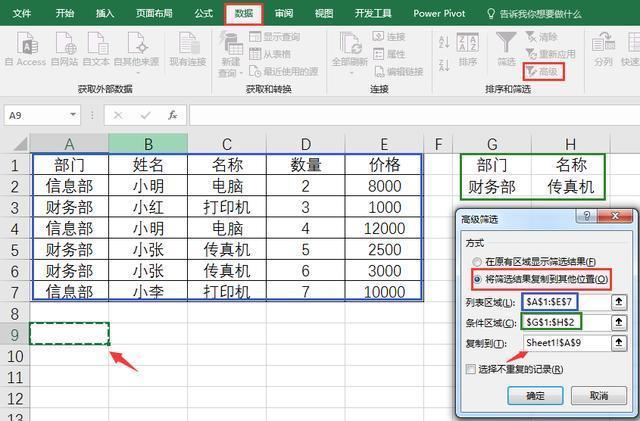Switch to the Power Pivot tab
This screenshot has height=421, width=640.
click(x=439, y=13)
